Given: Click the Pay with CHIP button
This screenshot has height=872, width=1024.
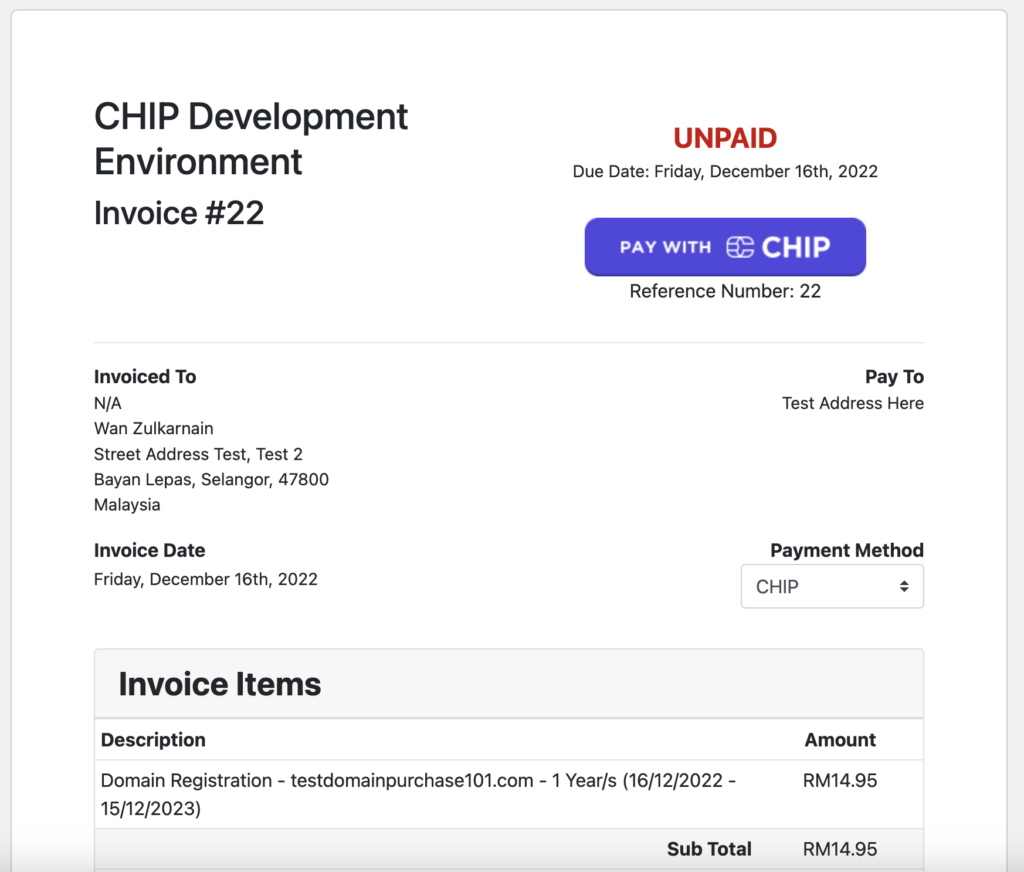Looking at the screenshot, I should (725, 247).
